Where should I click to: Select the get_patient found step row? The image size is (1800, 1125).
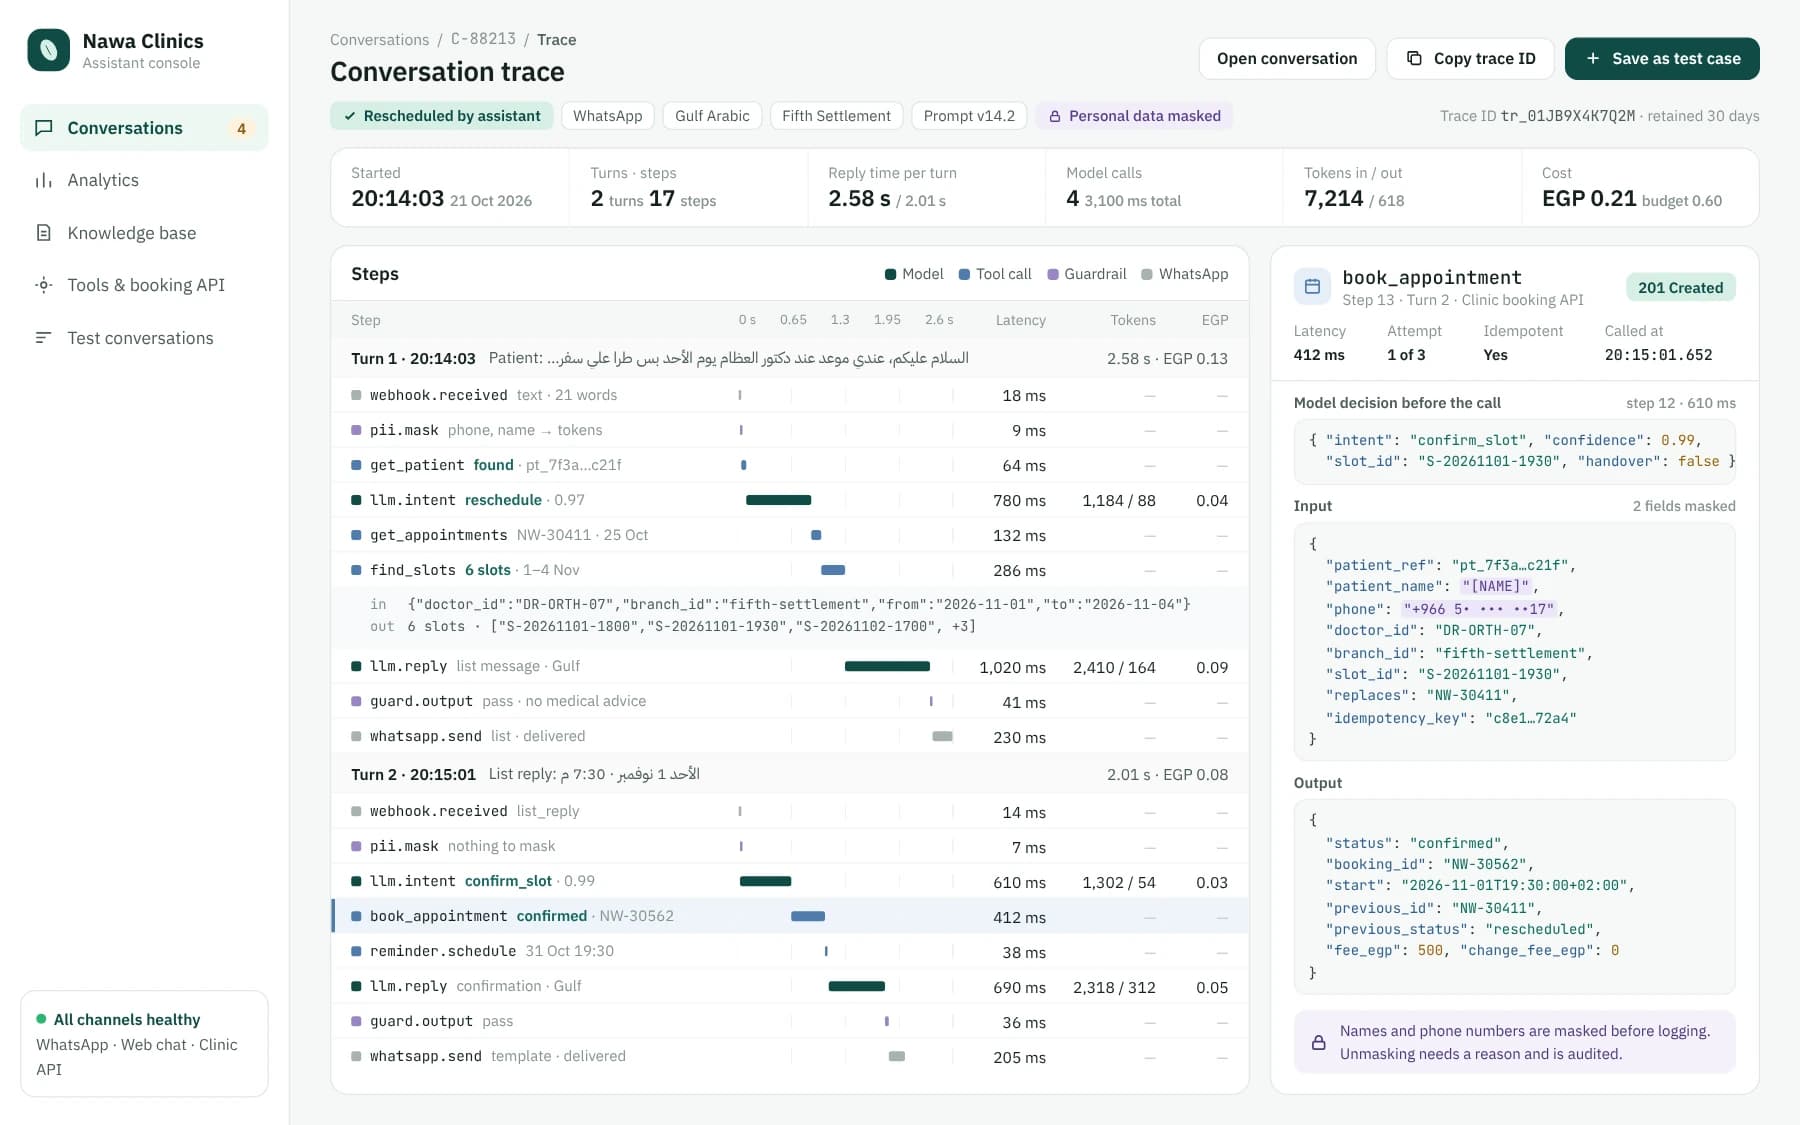coord(790,465)
